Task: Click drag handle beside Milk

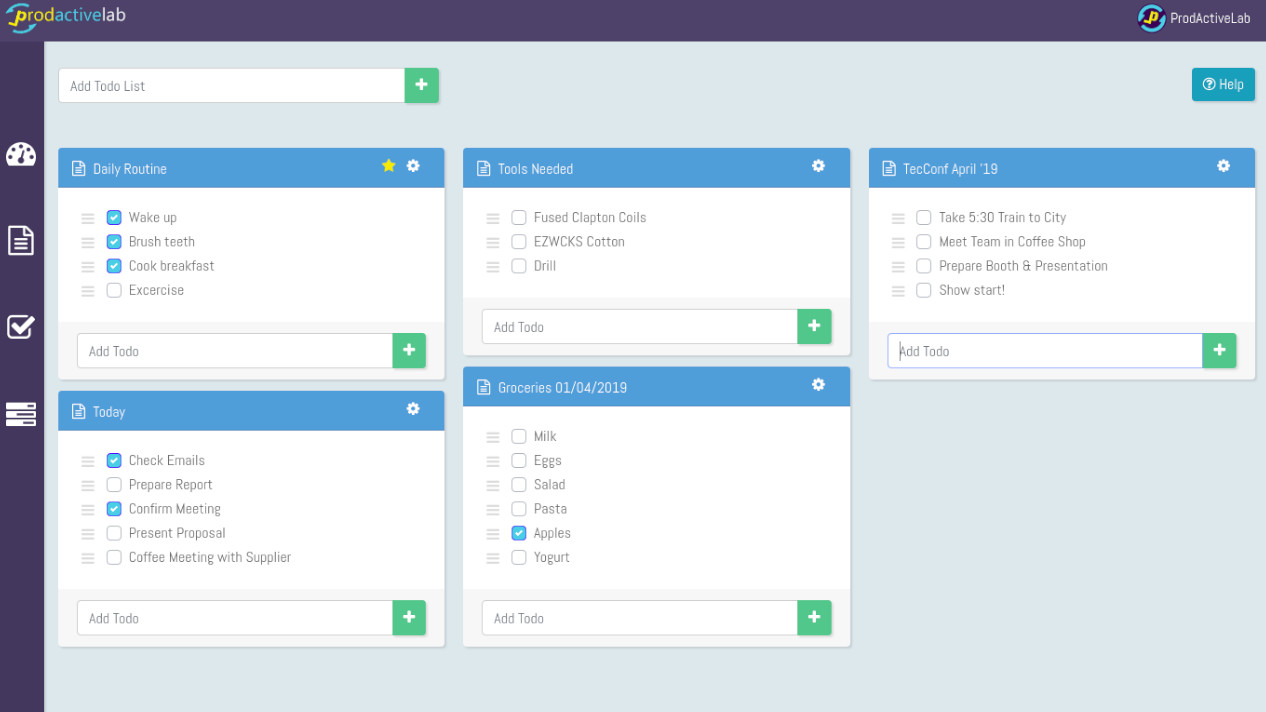Action: (x=493, y=437)
